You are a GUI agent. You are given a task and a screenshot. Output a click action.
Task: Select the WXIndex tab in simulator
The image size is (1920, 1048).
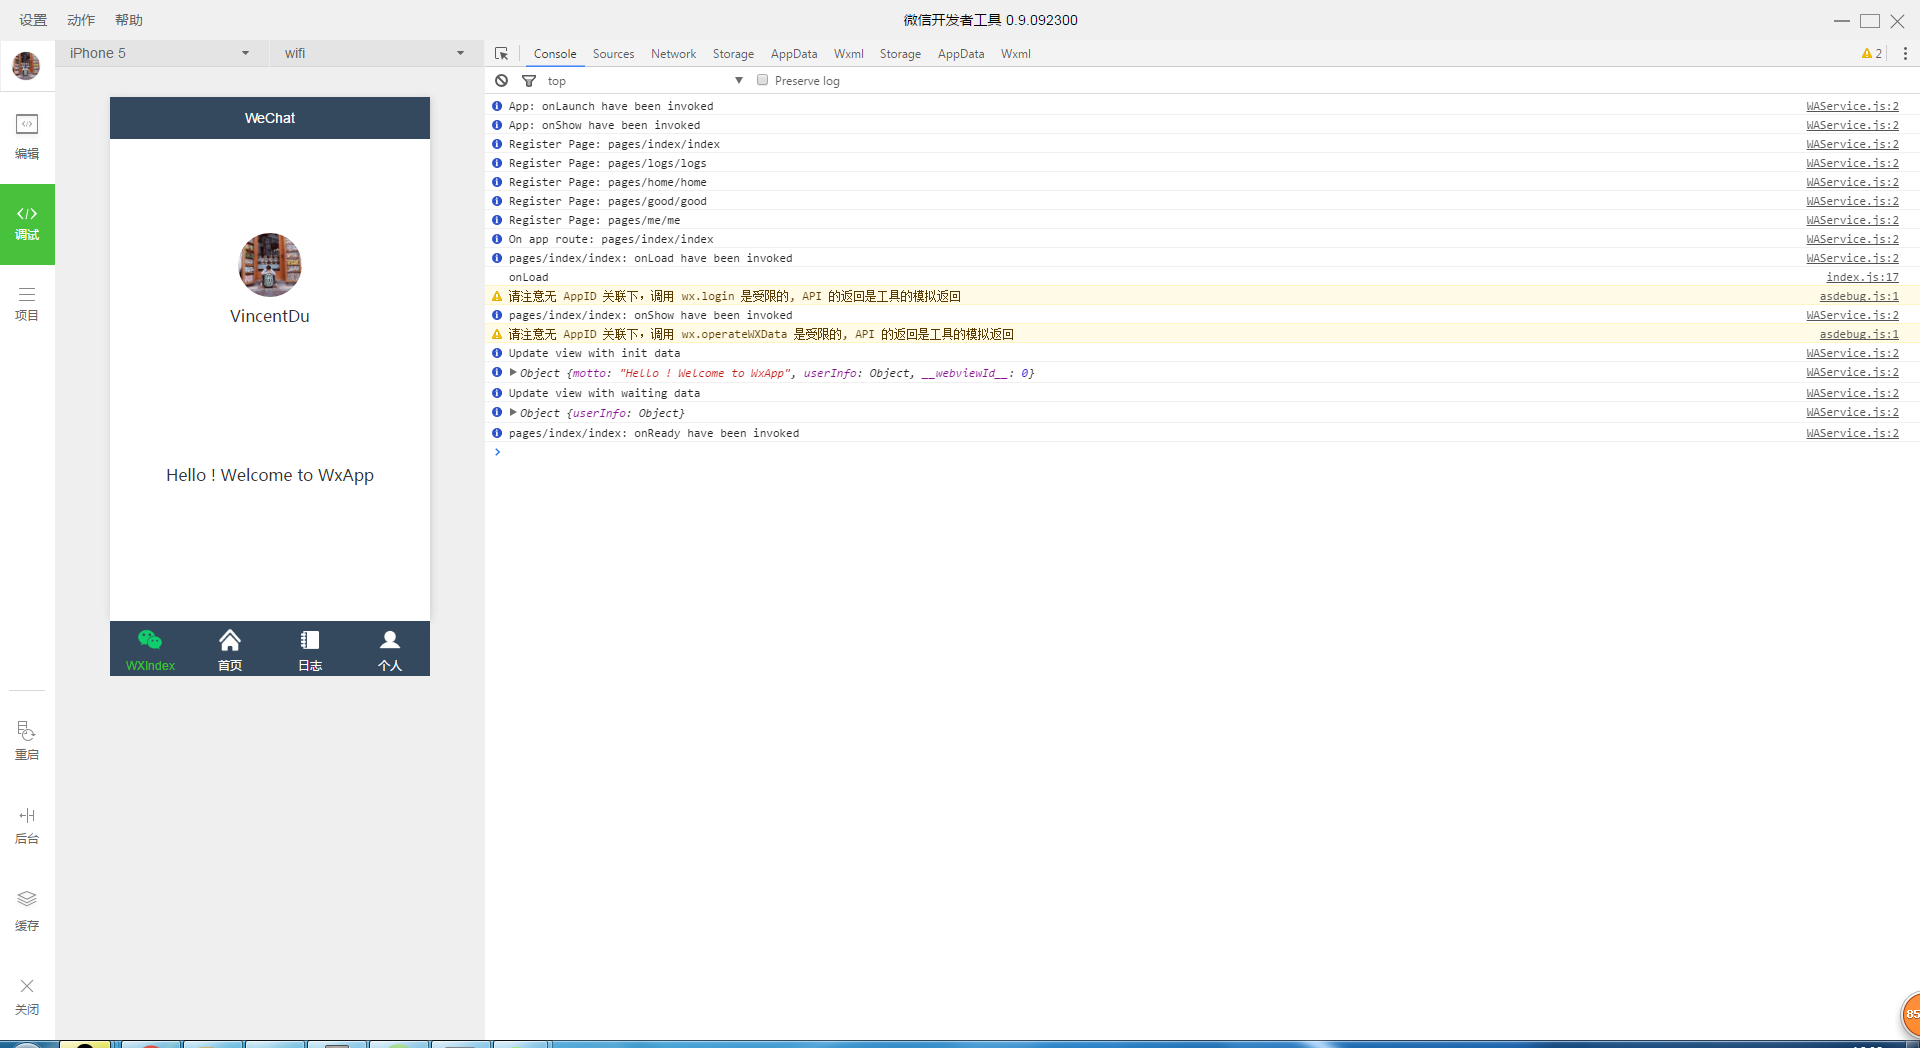(x=150, y=649)
